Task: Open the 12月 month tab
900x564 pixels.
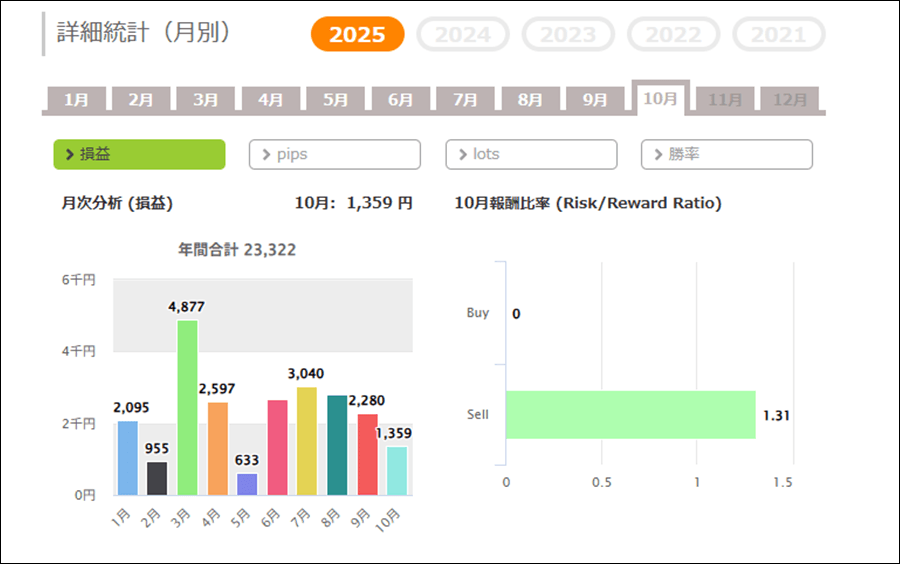Action: click(x=790, y=100)
